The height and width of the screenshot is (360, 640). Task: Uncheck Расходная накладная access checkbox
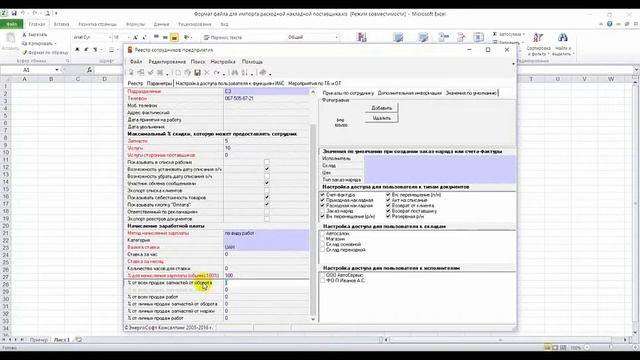(322, 206)
